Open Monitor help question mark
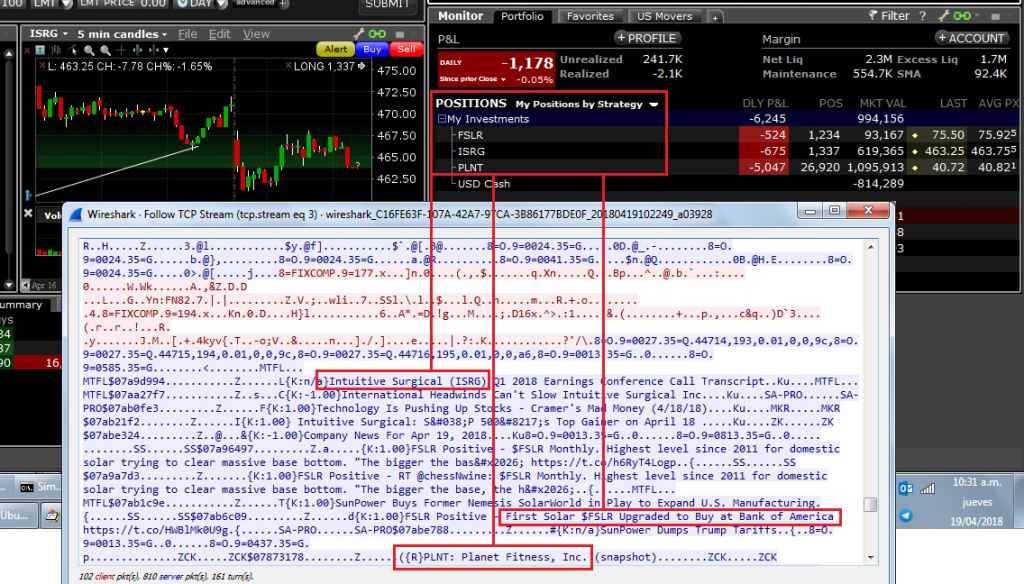The image size is (1024, 584). tap(922, 16)
